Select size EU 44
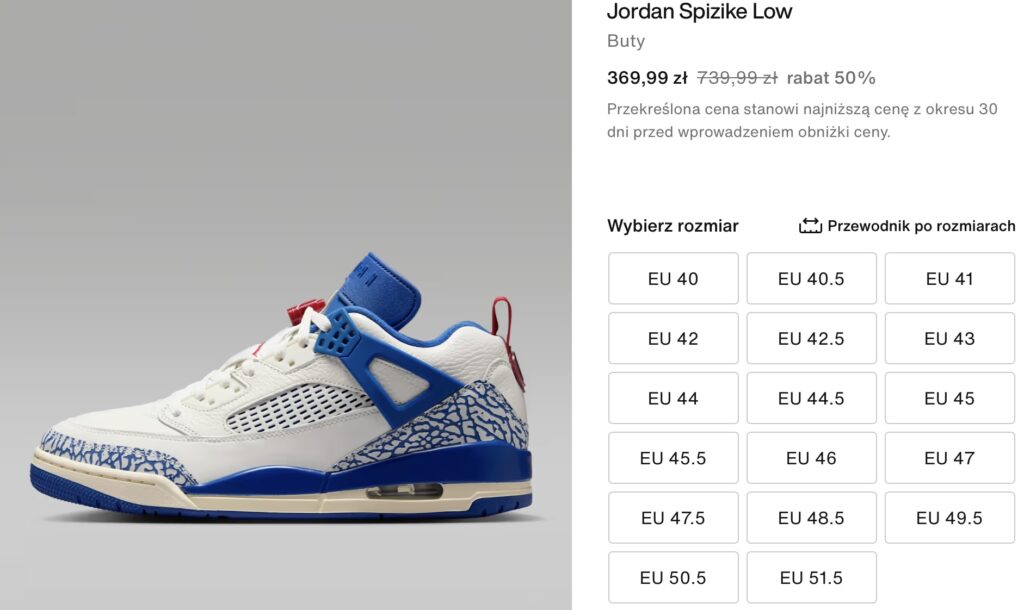The image size is (1024, 610). point(673,398)
